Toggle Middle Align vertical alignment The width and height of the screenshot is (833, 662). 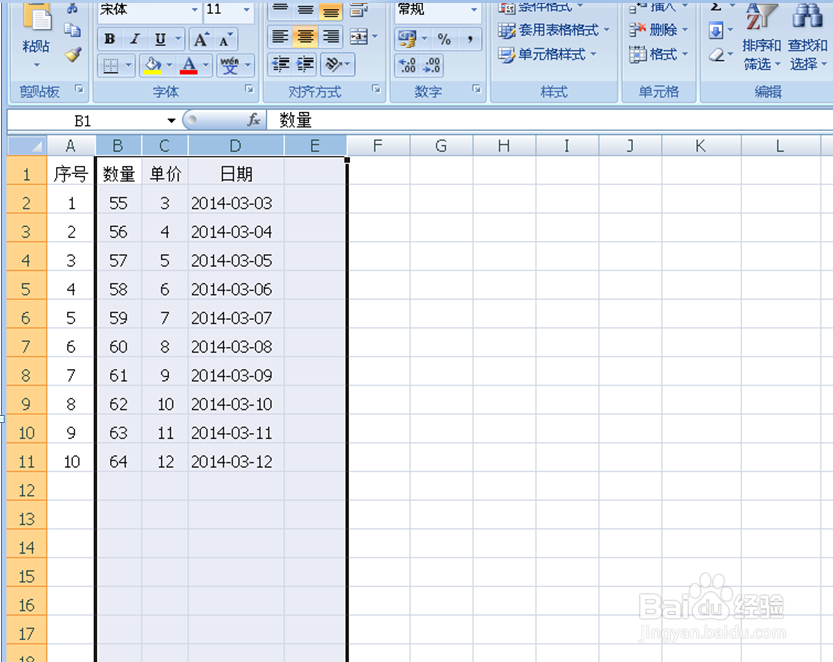(305, 10)
